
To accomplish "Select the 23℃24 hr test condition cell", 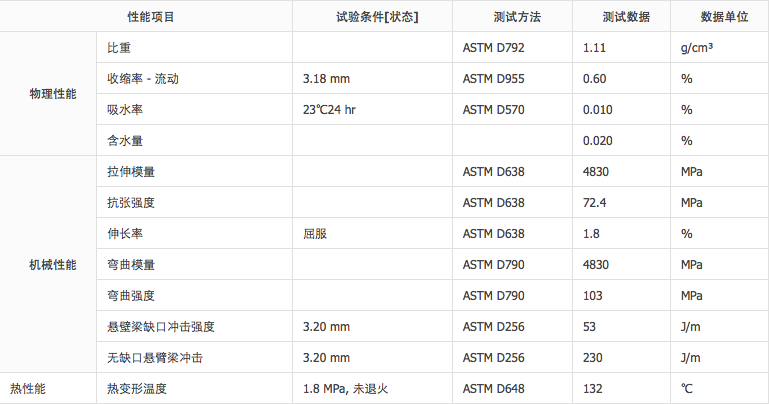I will [329, 109].
